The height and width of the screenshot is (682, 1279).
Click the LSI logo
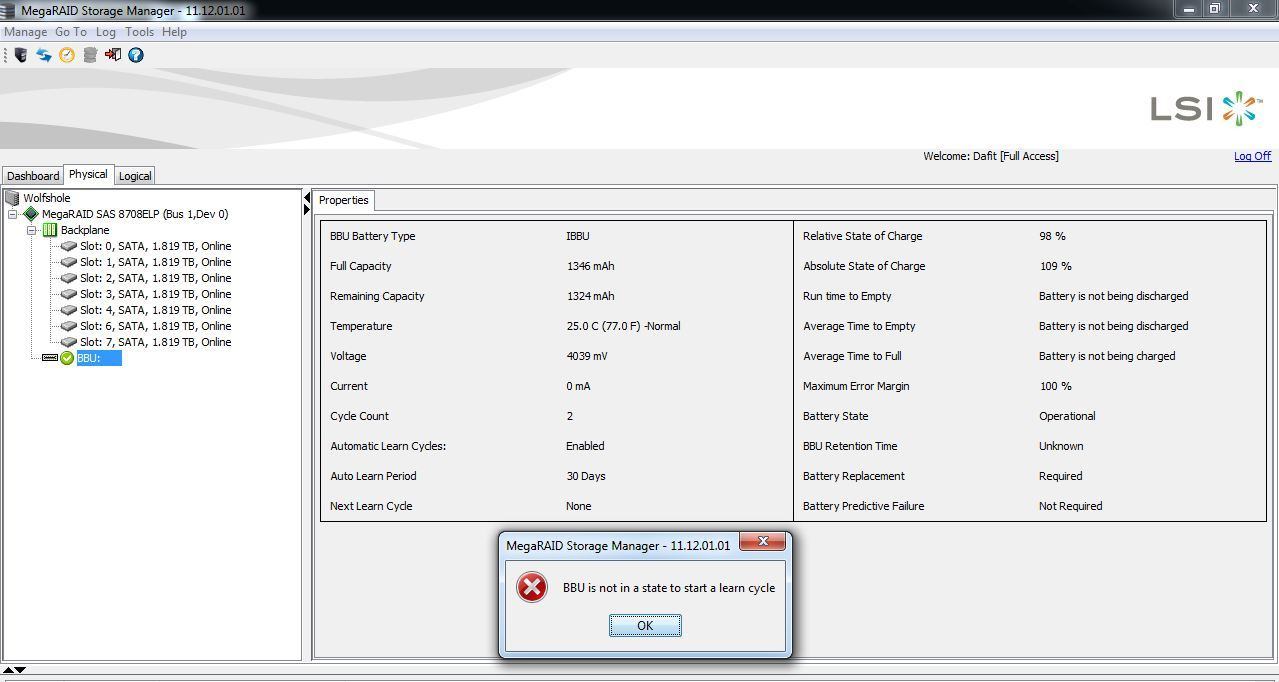click(x=1205, y=108)
